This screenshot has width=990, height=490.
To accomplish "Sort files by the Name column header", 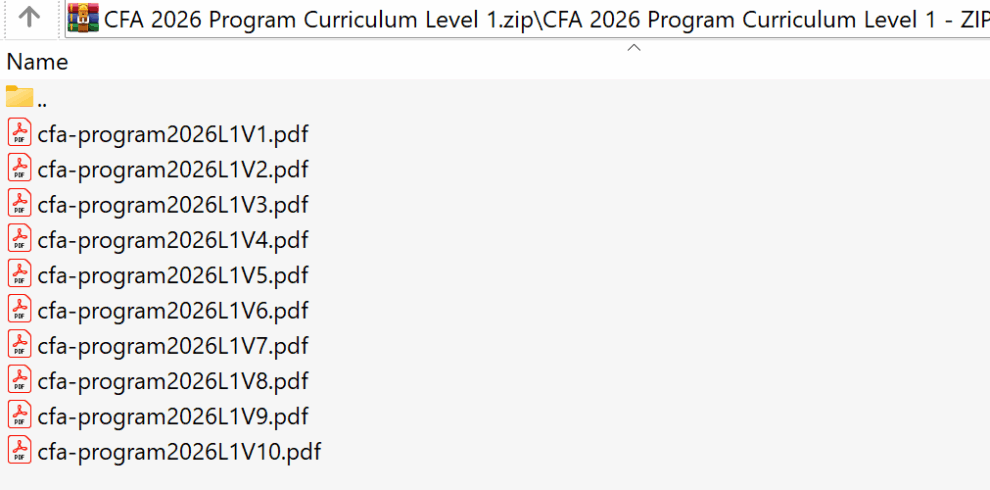I will pos(38,62).
